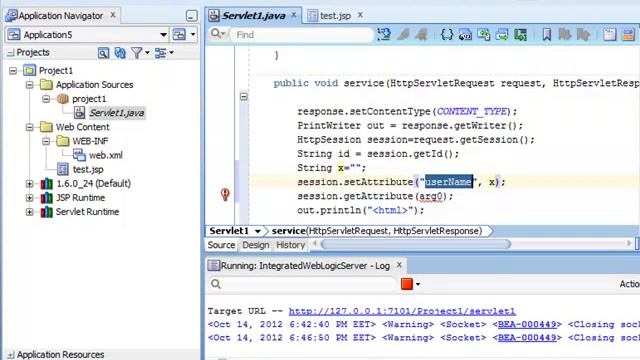
Task: Collapse the WEB-INF folder
Action: tap(46, 141)
